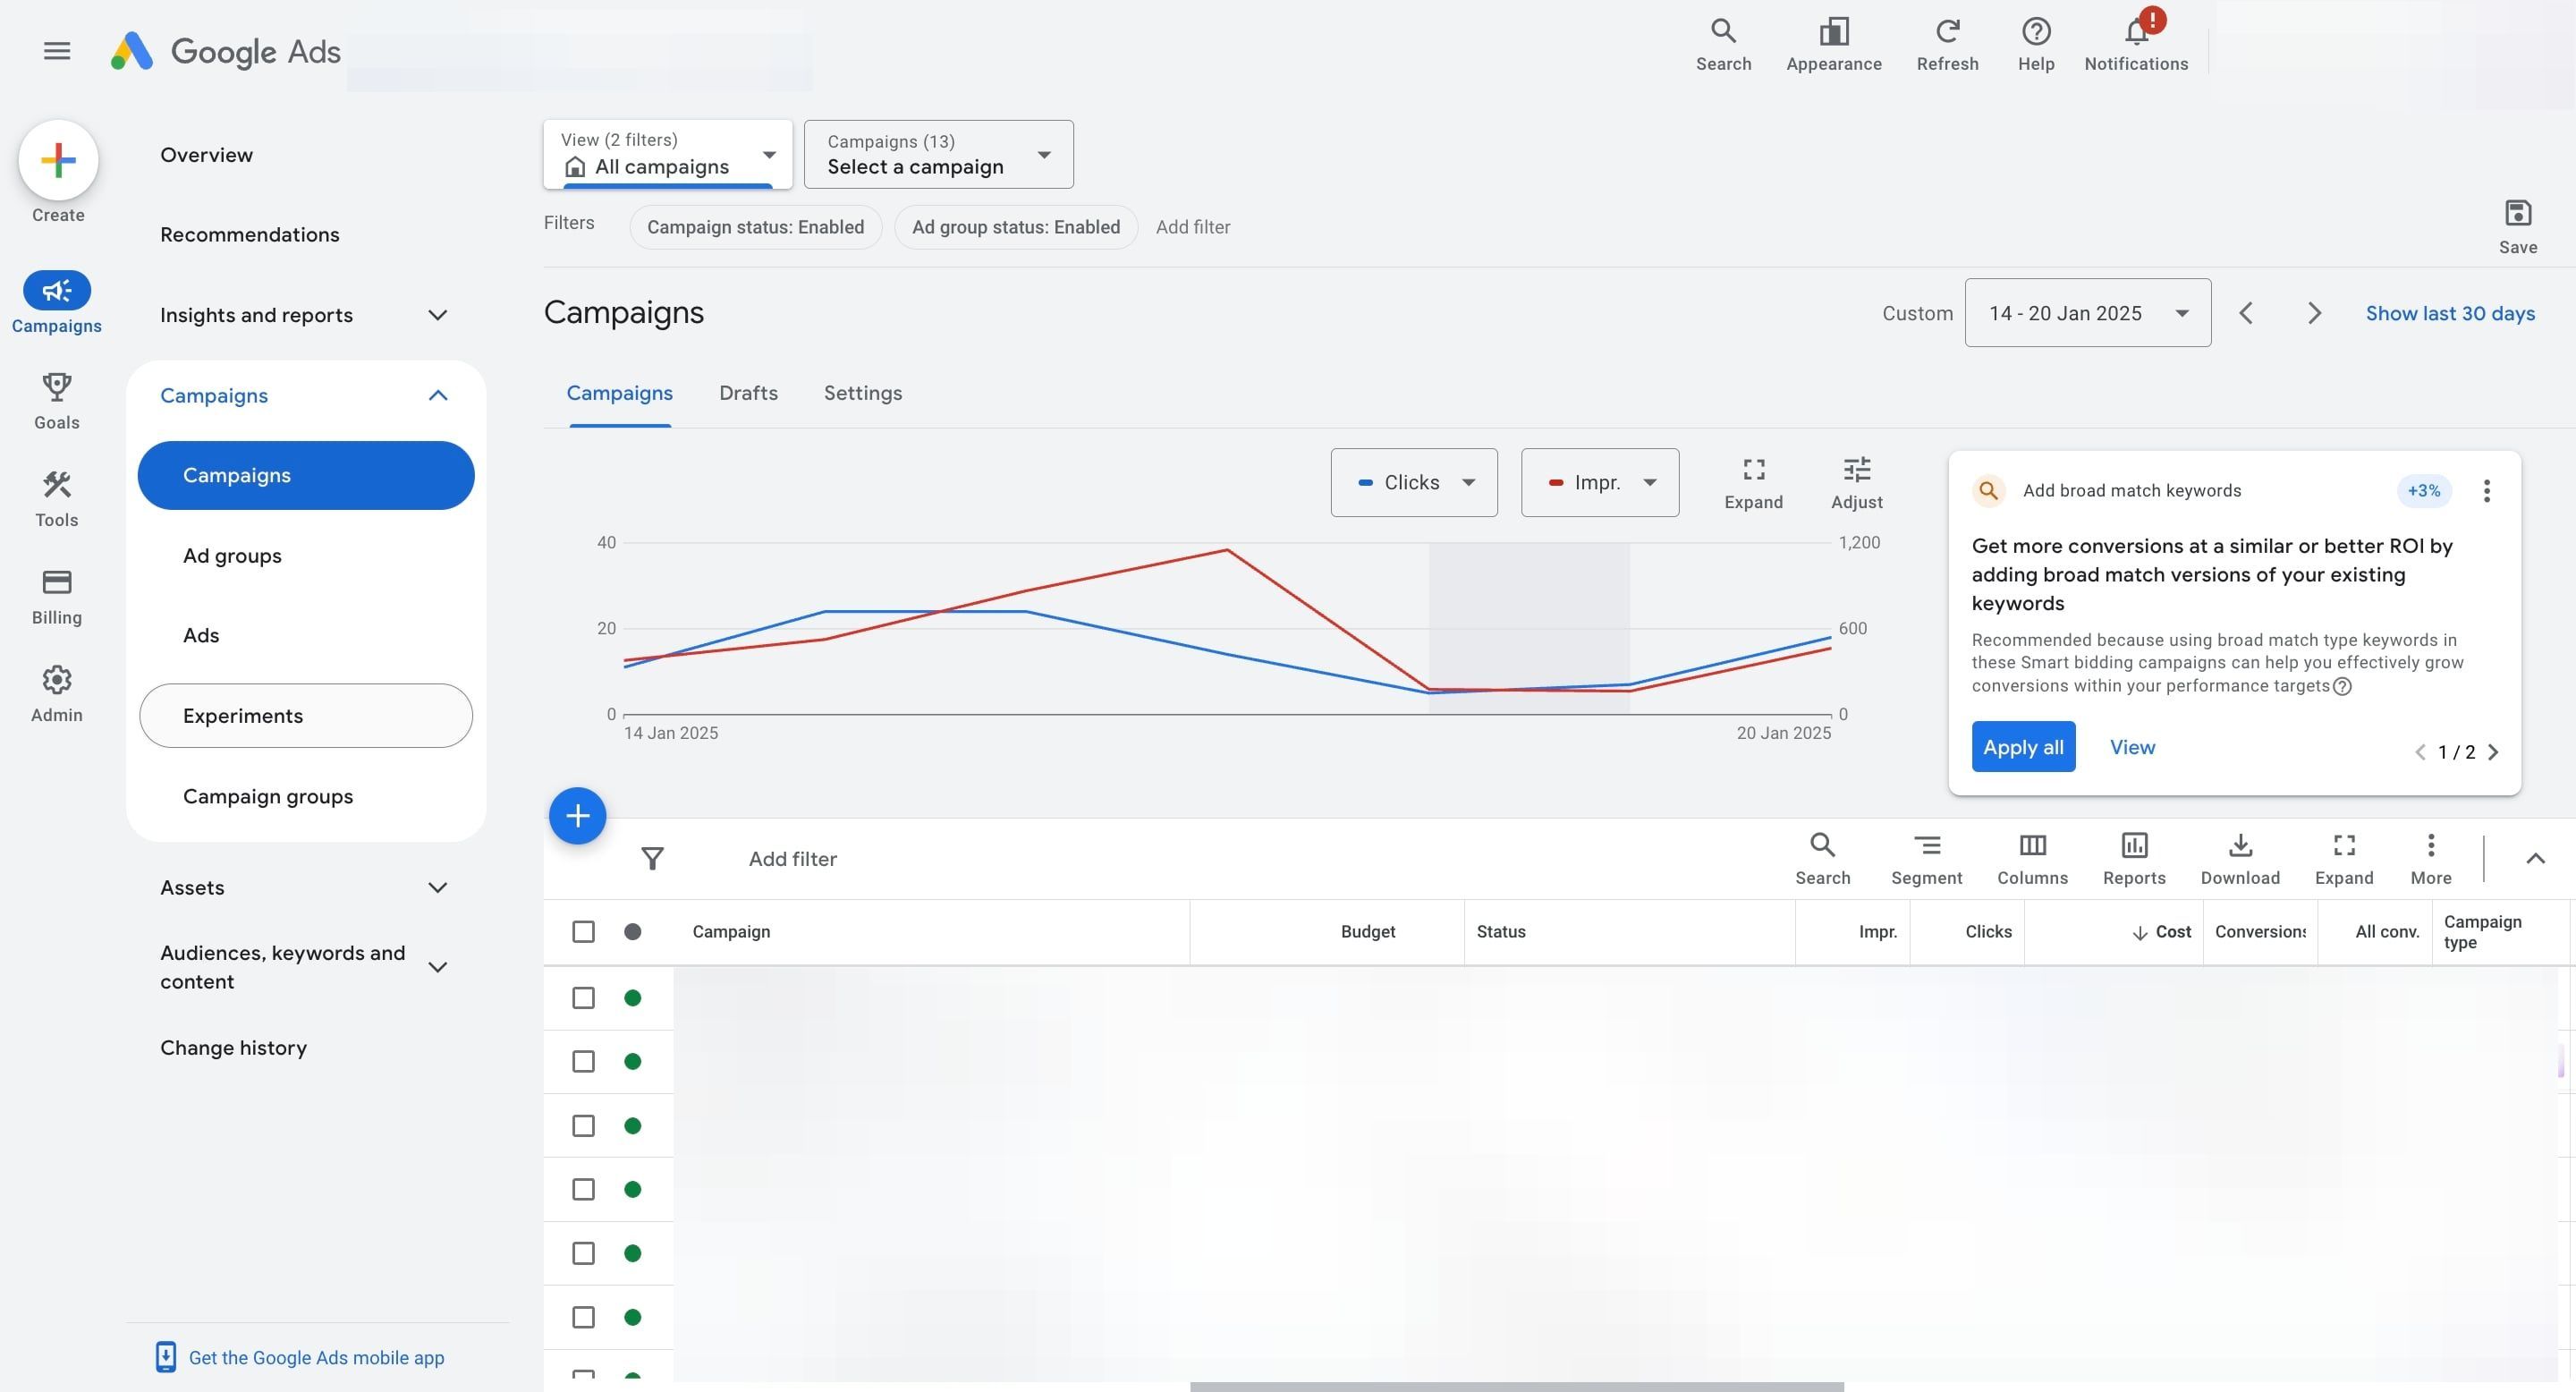
Task: Open the All campaigns view dropdown
Action: pos(668,154)
